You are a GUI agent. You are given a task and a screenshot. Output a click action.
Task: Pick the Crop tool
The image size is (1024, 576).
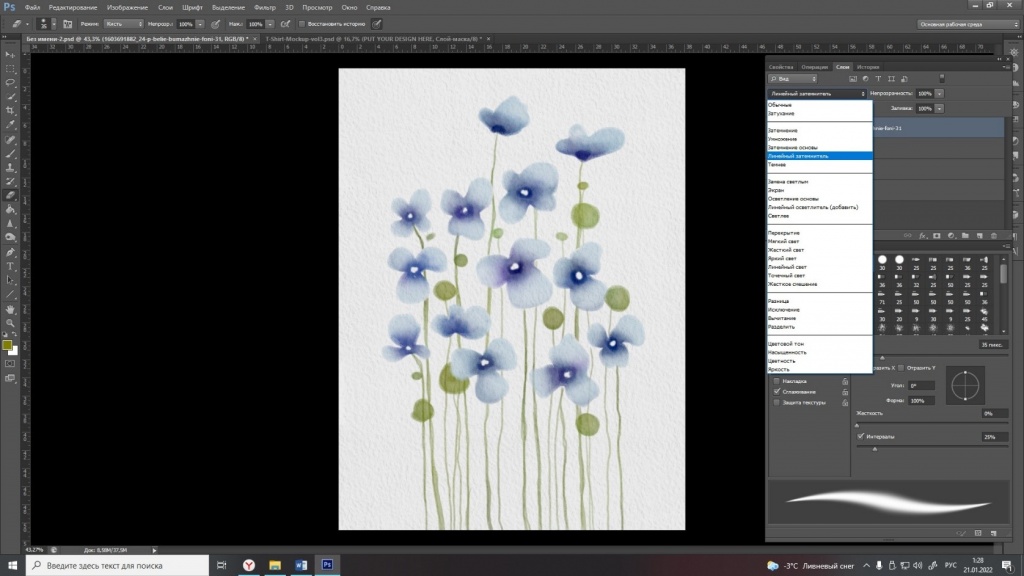click(10, 110)
